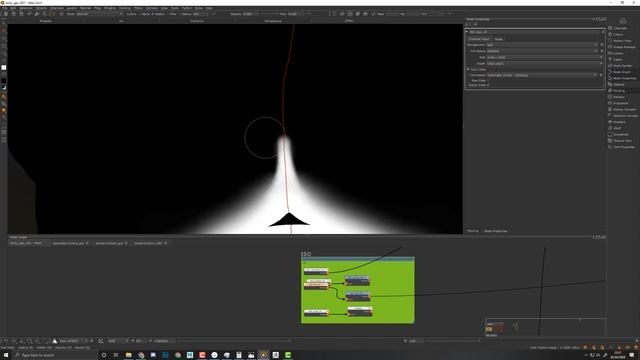Image resolution: width=640 pixels, height=360 pixels.
Task: Open the File menu
Action: pyautogui.click(x=4, y=8)
